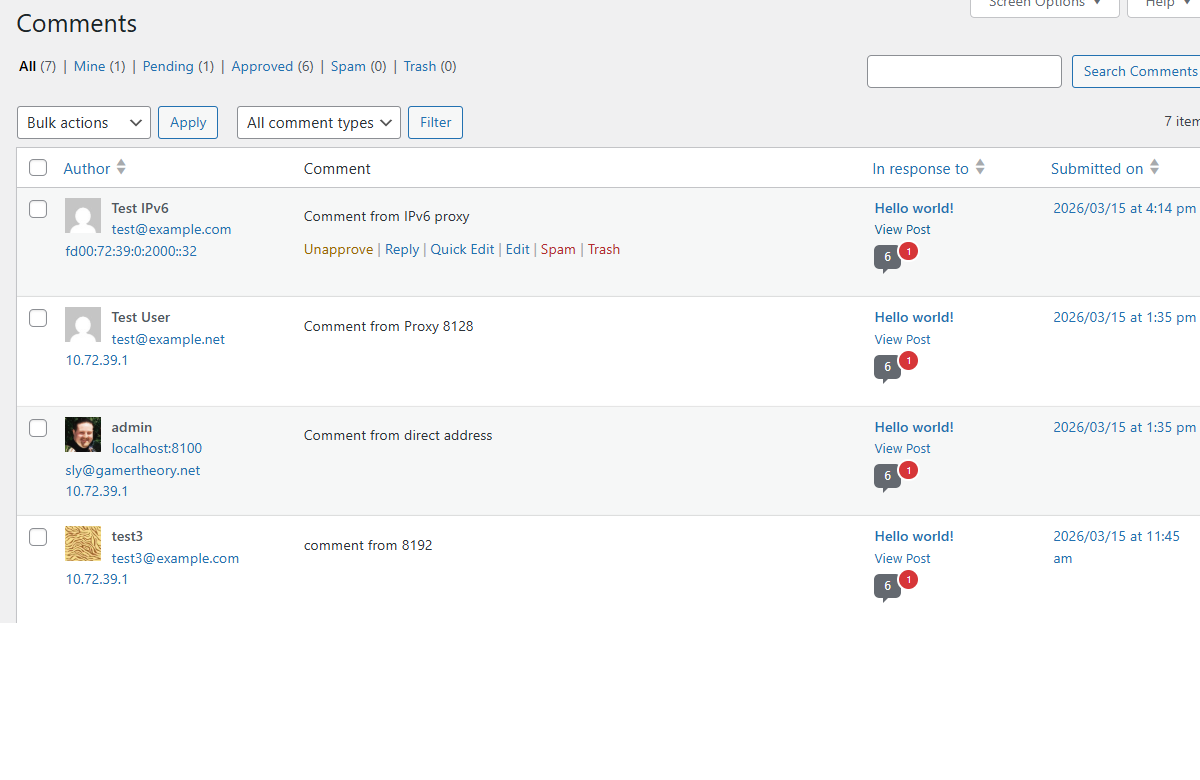Open the Screen Options panel

(1043, 5)
